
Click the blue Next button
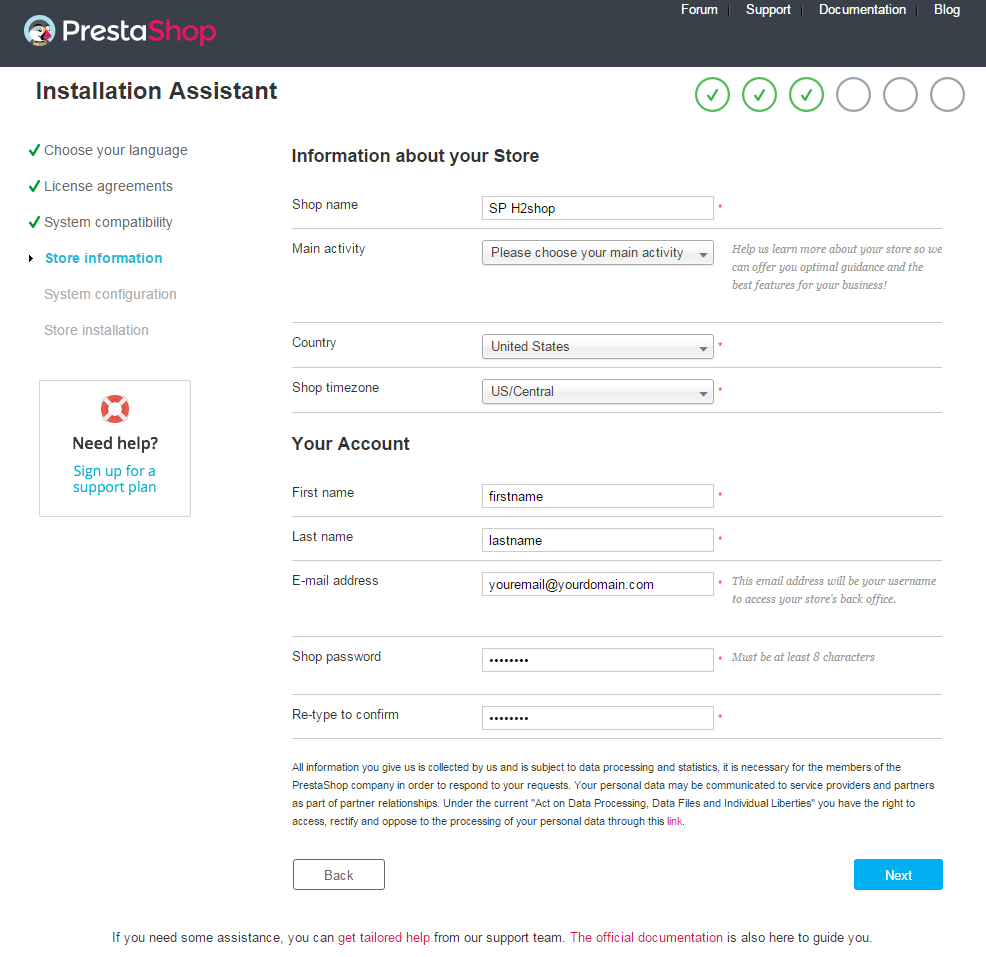point(898,875)
